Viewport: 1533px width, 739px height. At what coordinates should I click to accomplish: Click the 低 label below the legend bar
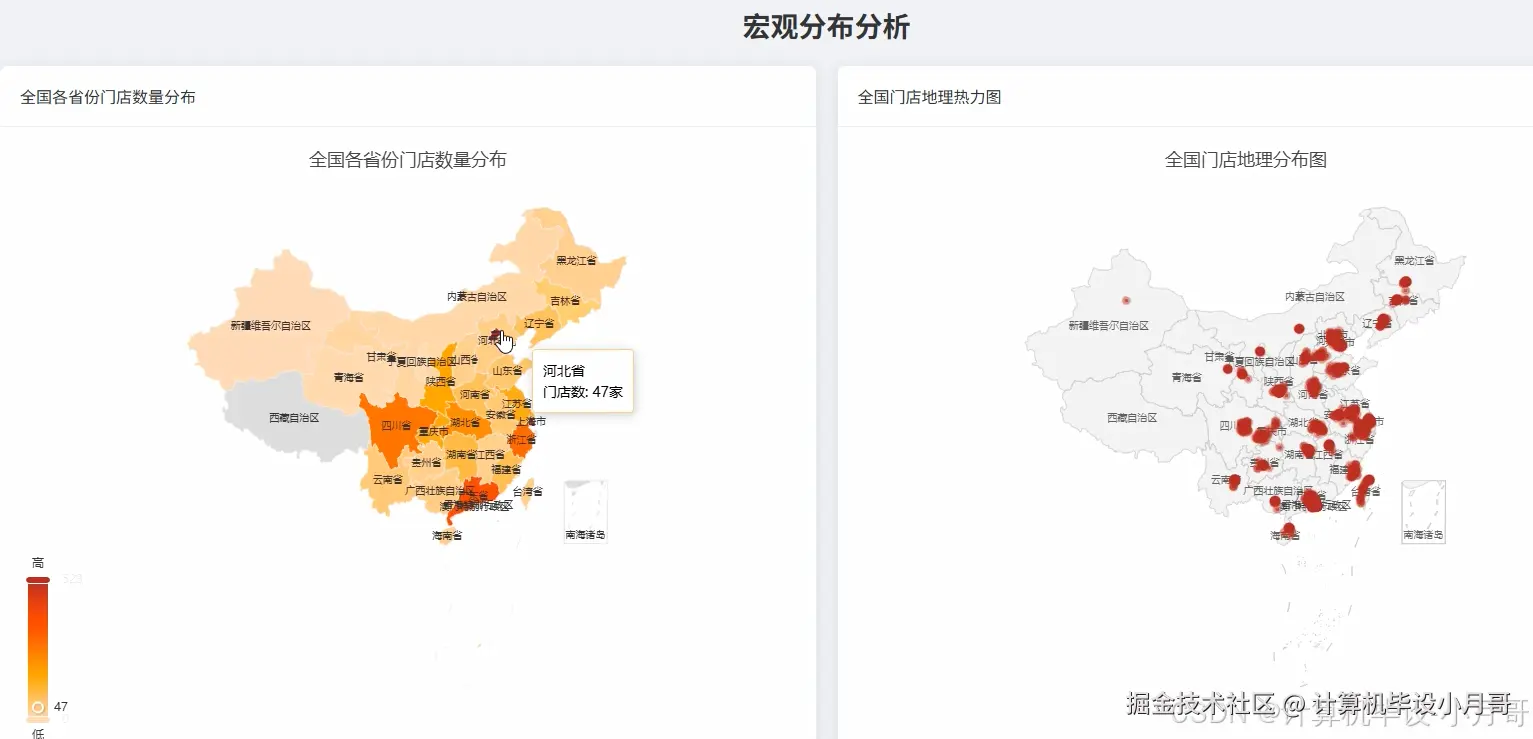pos(38,733)
